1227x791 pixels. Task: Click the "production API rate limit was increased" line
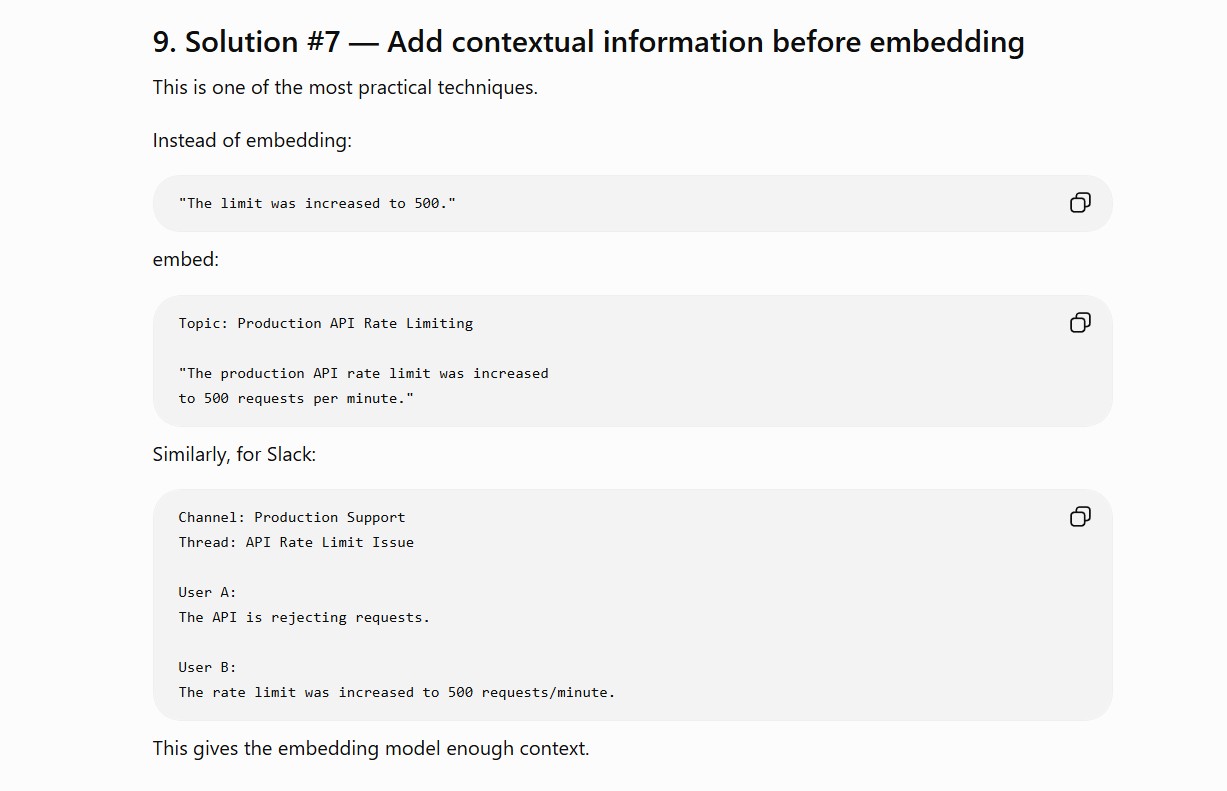363,373
